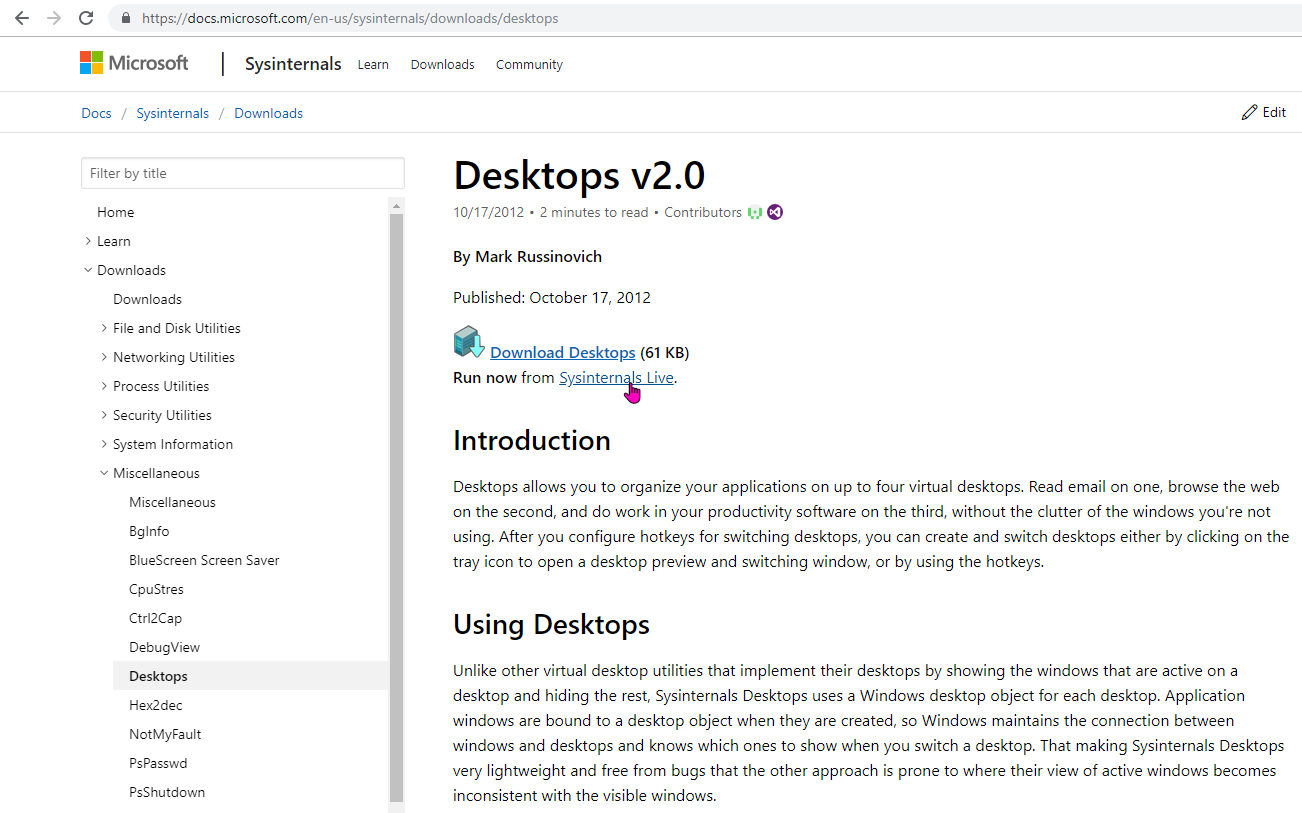
Task: Collapse the Miscellaneous section chevron
Action: [x=104, y=473]
